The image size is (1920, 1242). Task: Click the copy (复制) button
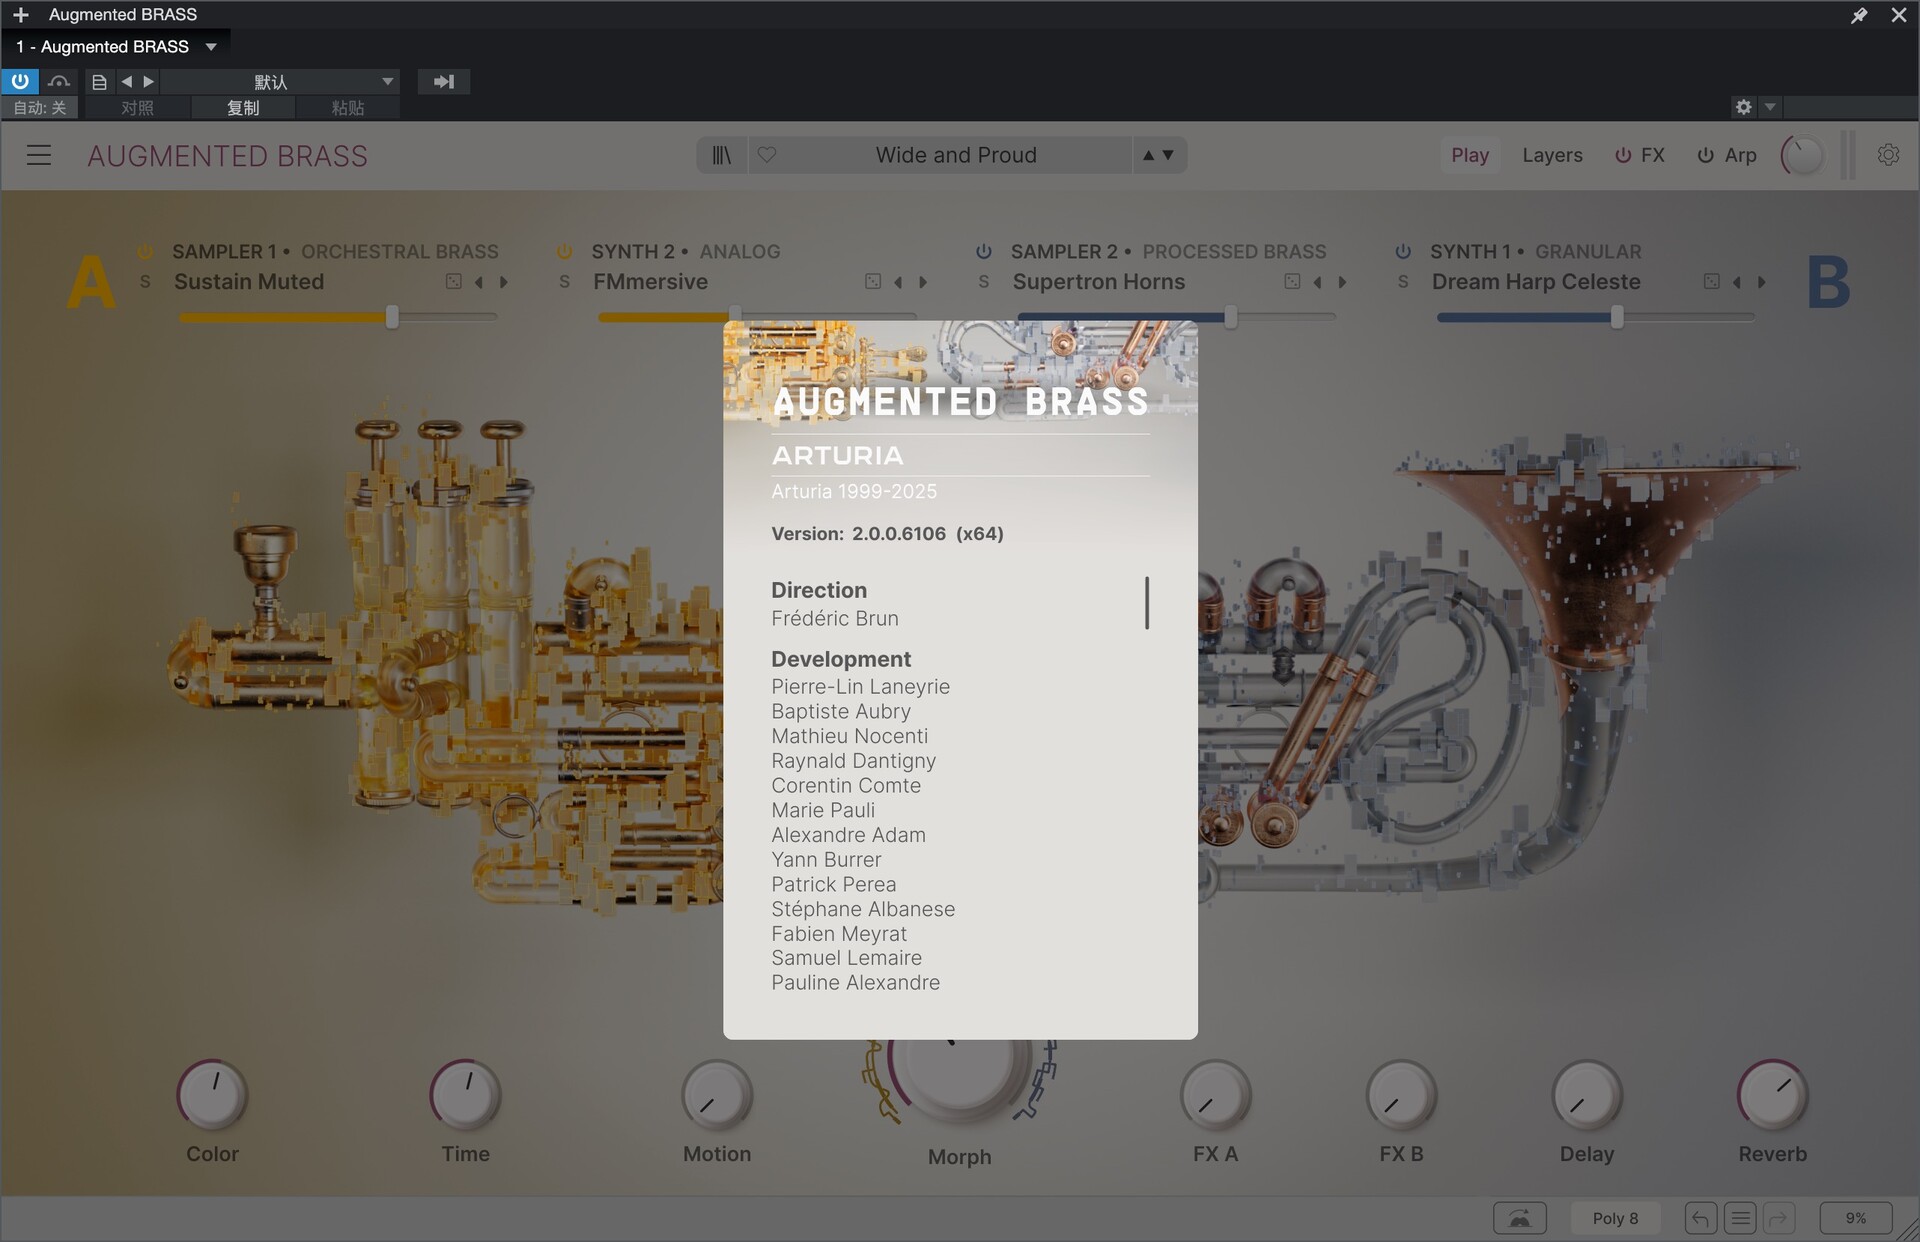click(x=243, y=108)
